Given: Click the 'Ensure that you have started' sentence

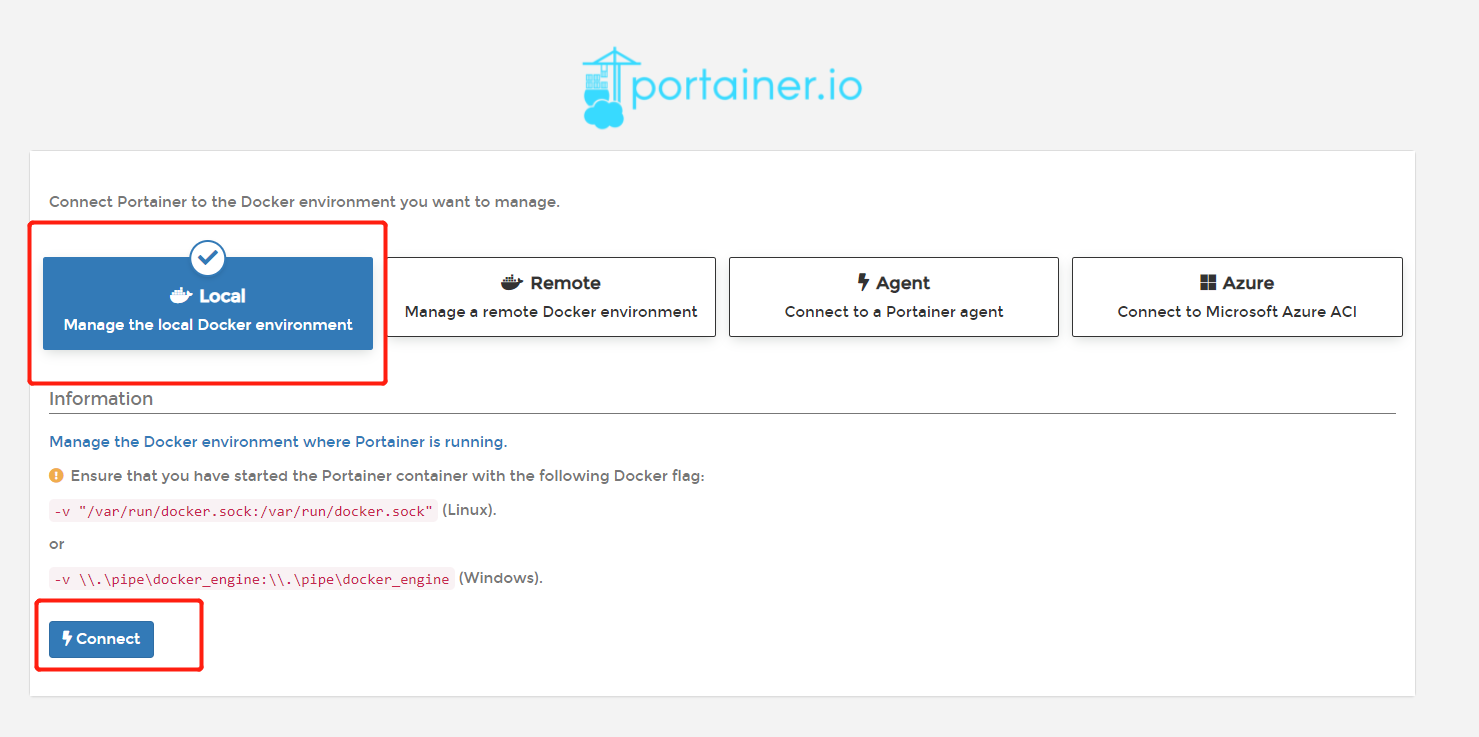Looking at the screenshot, I should (388, 476).
